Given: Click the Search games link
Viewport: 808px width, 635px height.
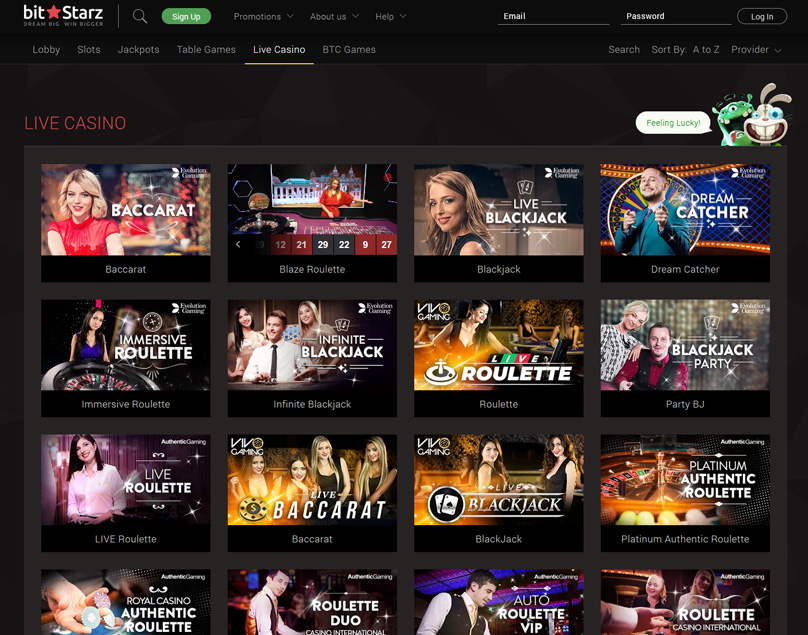Looking at the screenshot, I should [624, 49].
